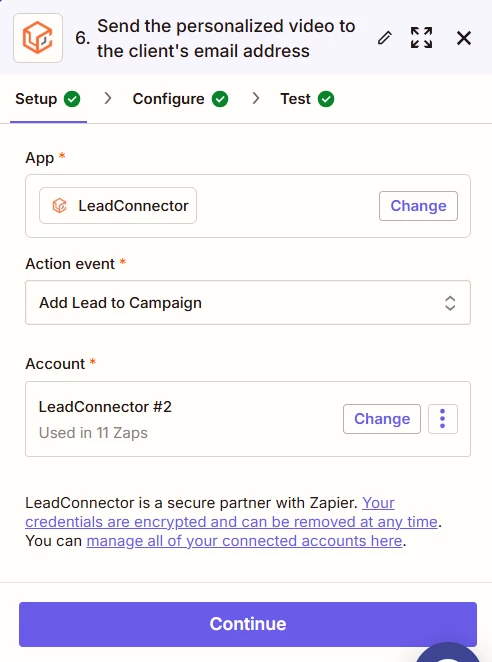Click the pencil icon to rename the step
This screenshot has width=492, height=662.
click(x=384, y=38)
